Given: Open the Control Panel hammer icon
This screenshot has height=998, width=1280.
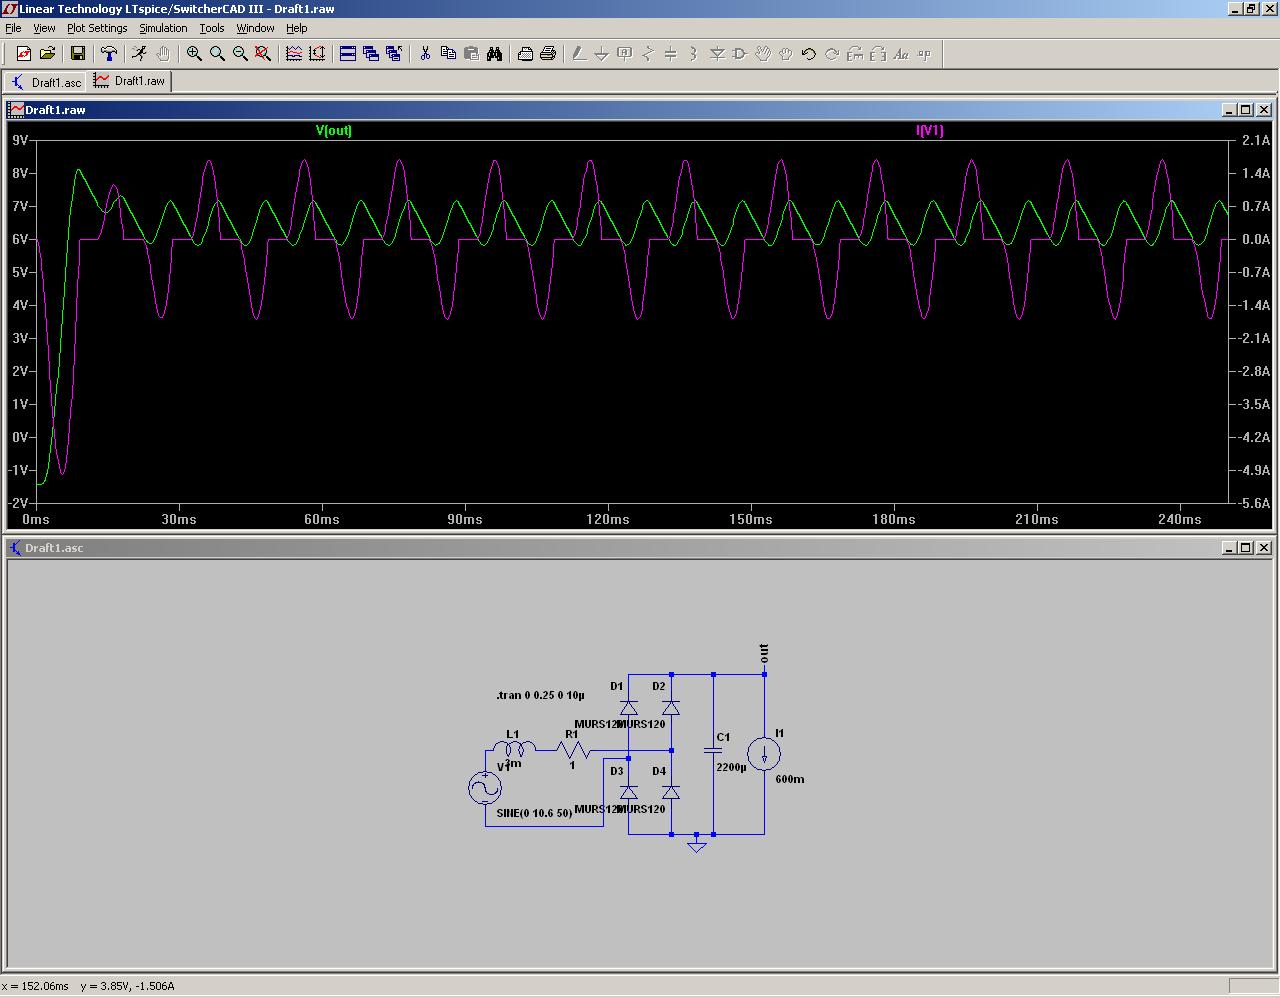Looking at the screenshot, I should pos(109,54).
